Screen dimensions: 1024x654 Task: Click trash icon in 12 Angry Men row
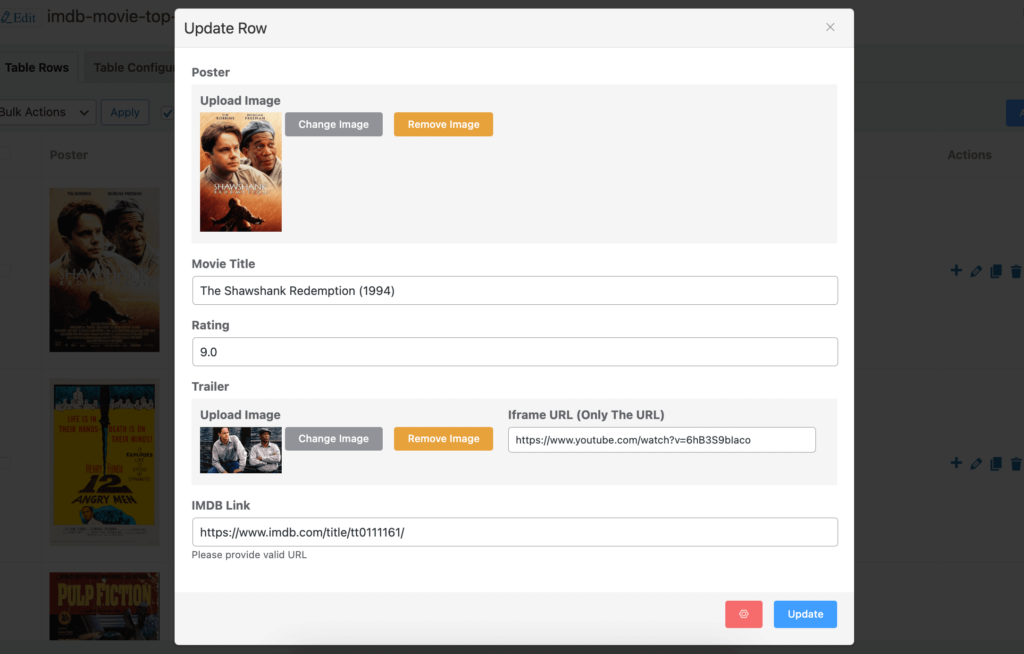point(1016,464)
